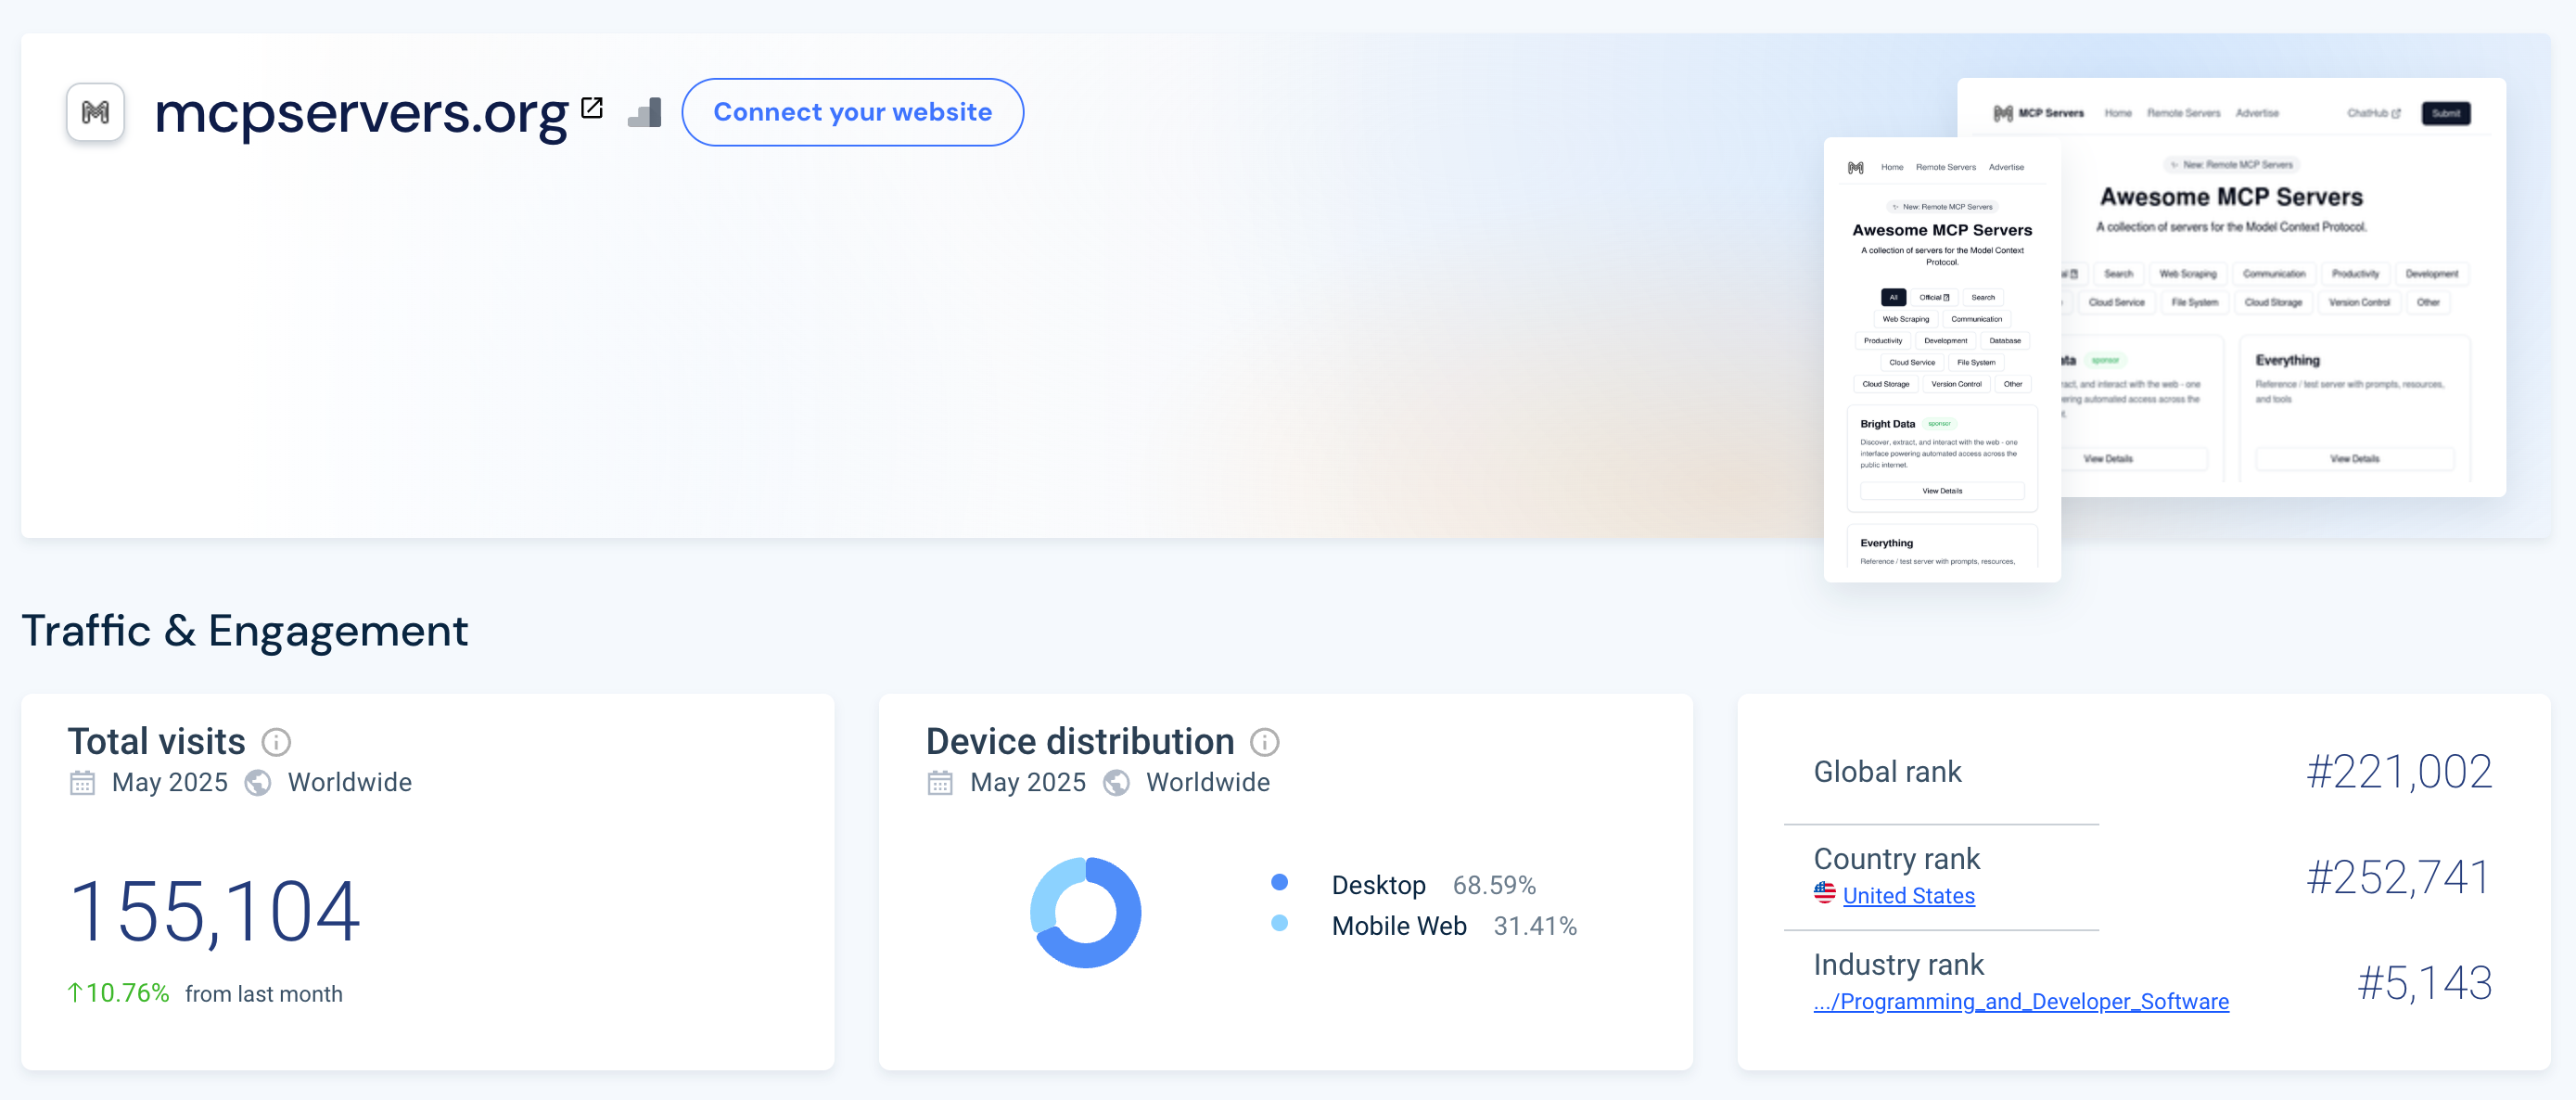
Task: Open Programming_and_Developer_Software industry link
Action: pyautogui.click(x=2021, y=1001)
